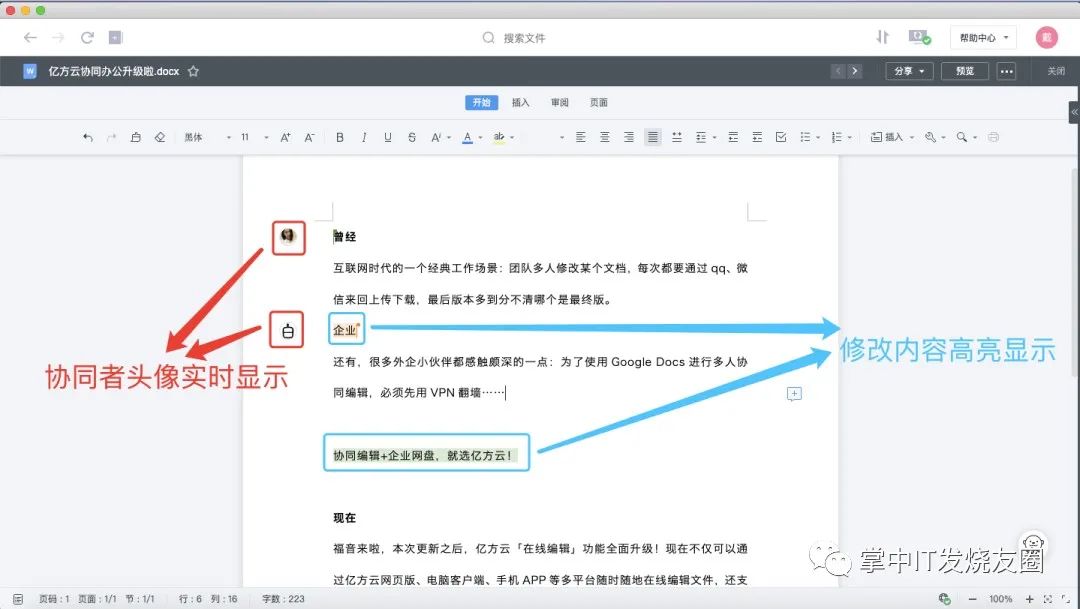Open the highlight color dropdown arrow

(x=512, y=138)
